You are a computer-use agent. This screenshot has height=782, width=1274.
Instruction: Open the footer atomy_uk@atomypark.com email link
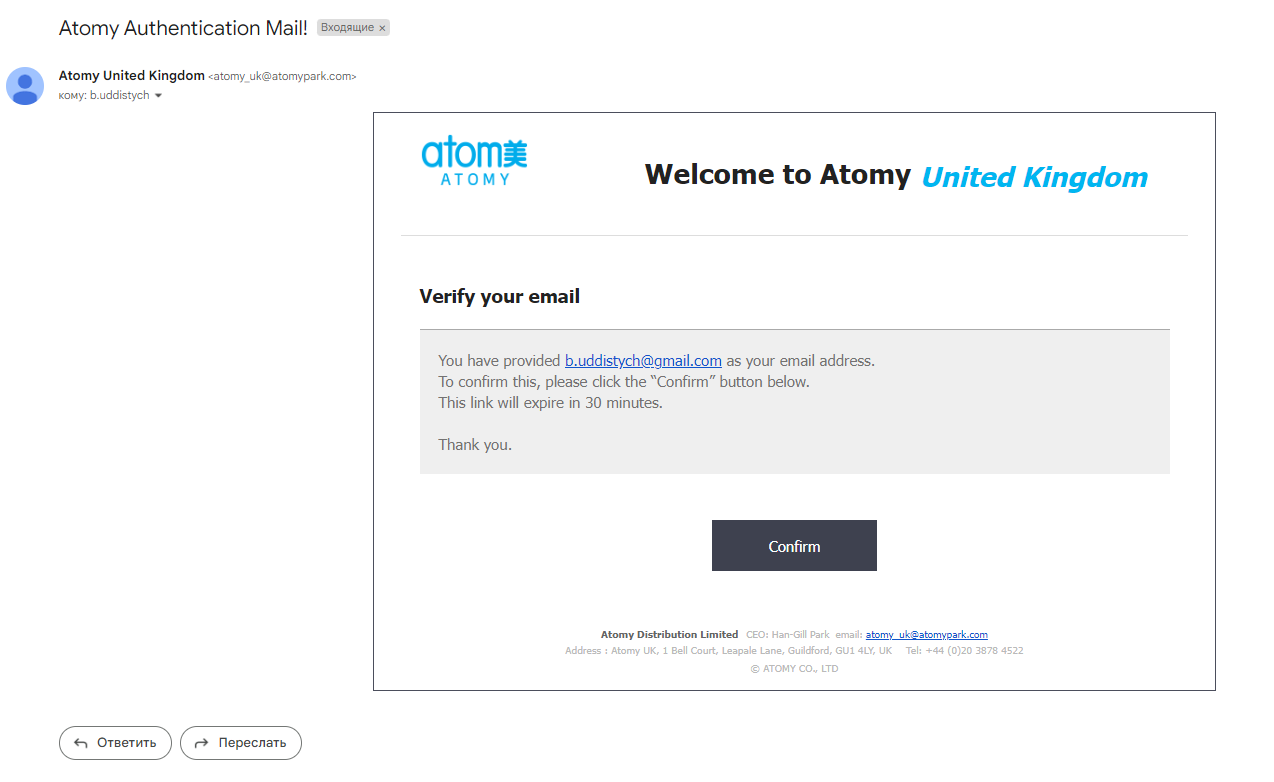[x=926, y=635]
